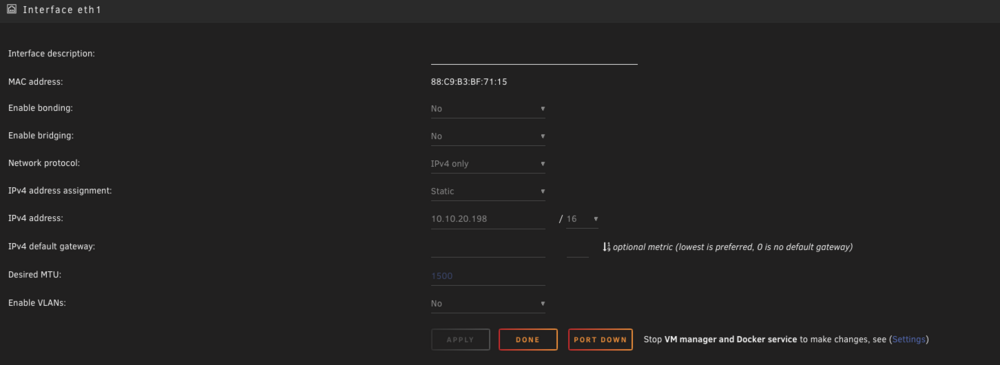Click the IPv4 address assignment label
1000x365 pixels.
coord(60,191)
